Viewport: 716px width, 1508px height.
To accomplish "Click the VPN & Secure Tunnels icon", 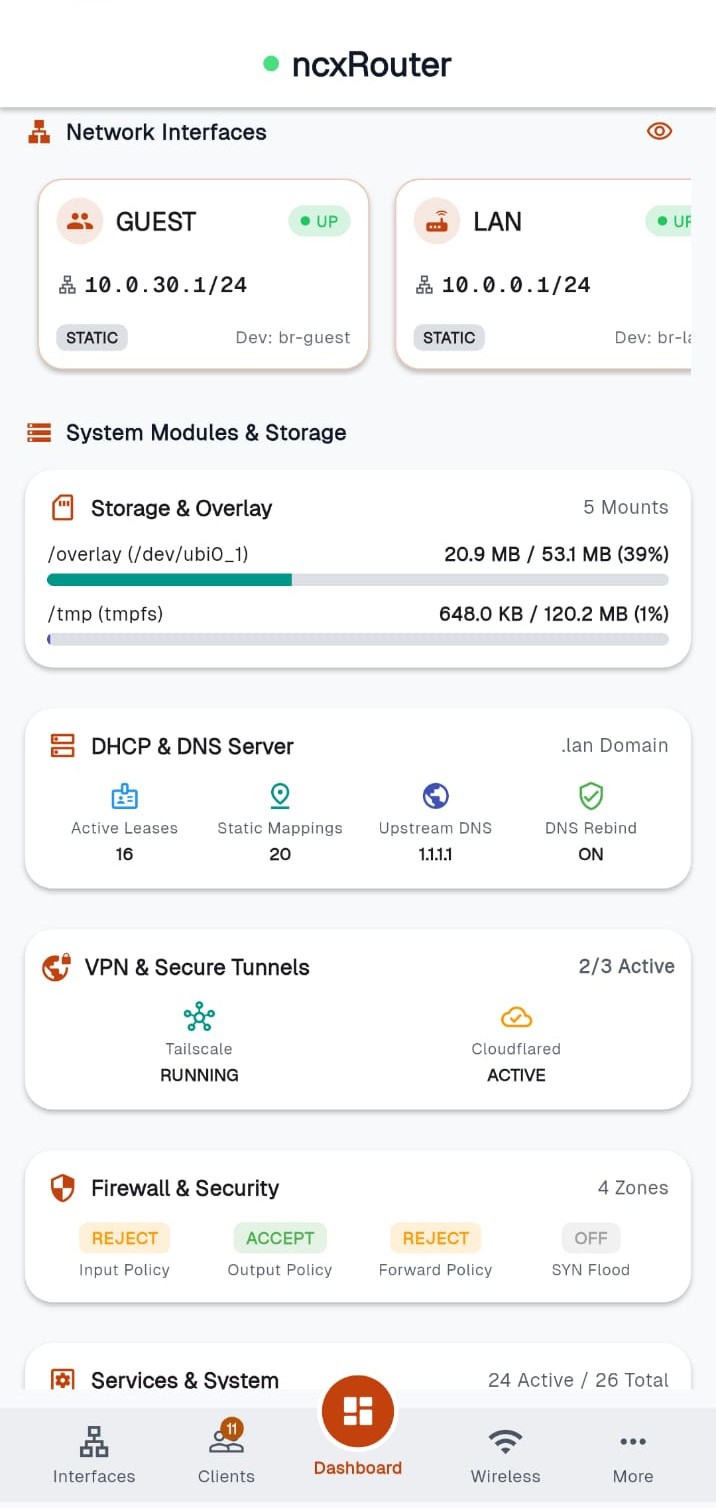I will (x=56, y=967).
